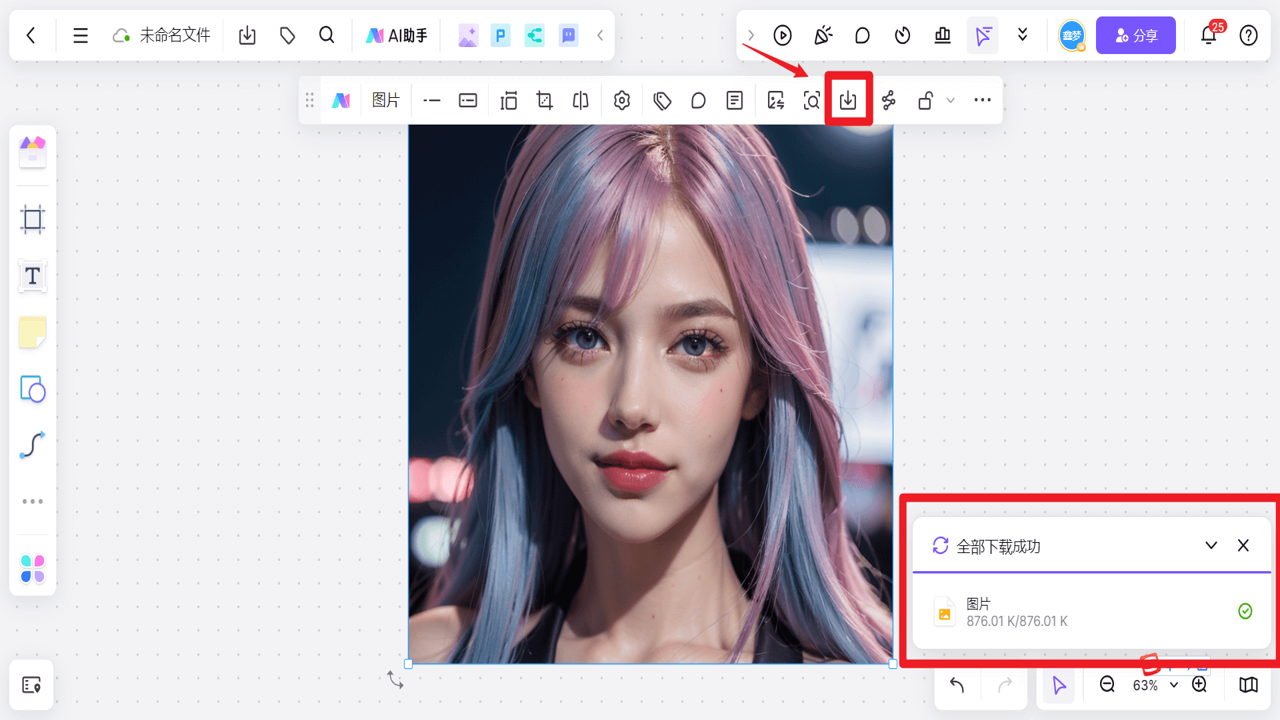Expand more tools double chevron
Screen dimensions: 1280x720
(x=1022, y=35)
